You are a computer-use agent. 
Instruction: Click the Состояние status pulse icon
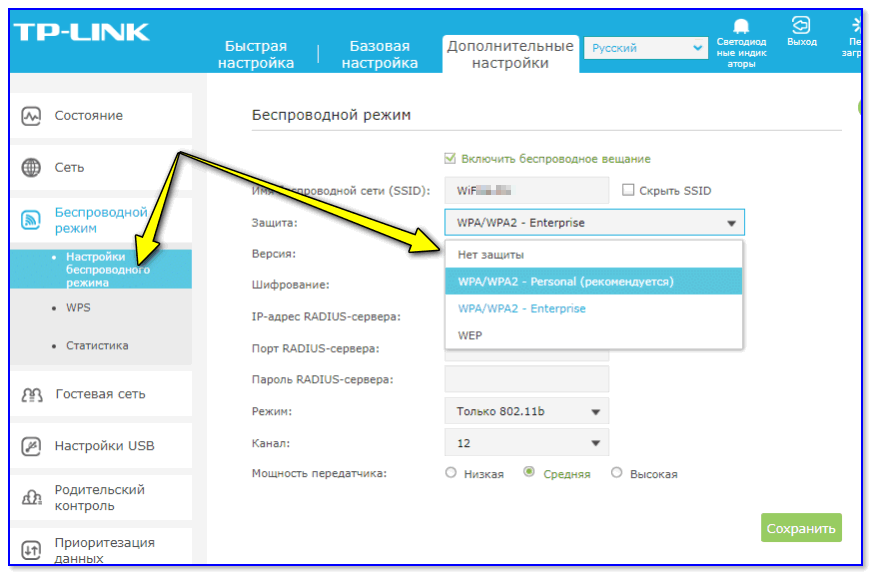click(31, 116)
